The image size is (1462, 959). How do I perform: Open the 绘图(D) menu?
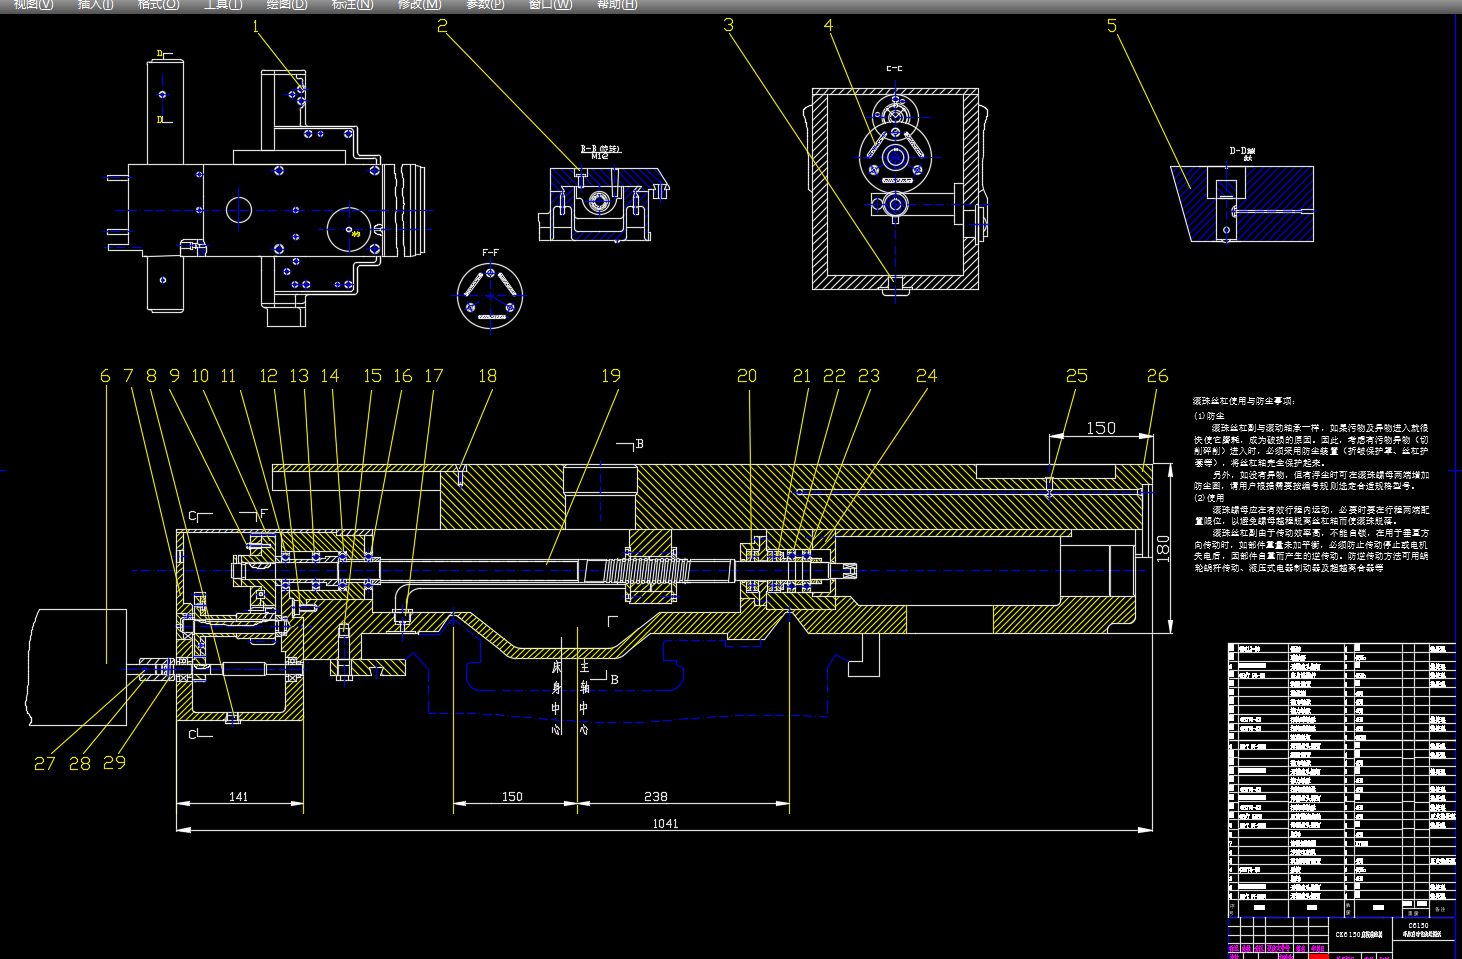(287, 5)
